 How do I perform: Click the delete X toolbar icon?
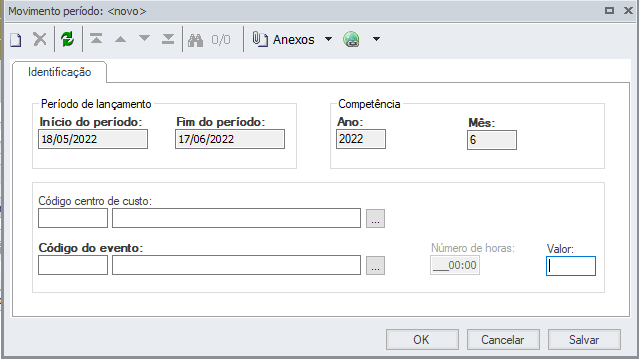pyautogui.click(x=40, y=40)
